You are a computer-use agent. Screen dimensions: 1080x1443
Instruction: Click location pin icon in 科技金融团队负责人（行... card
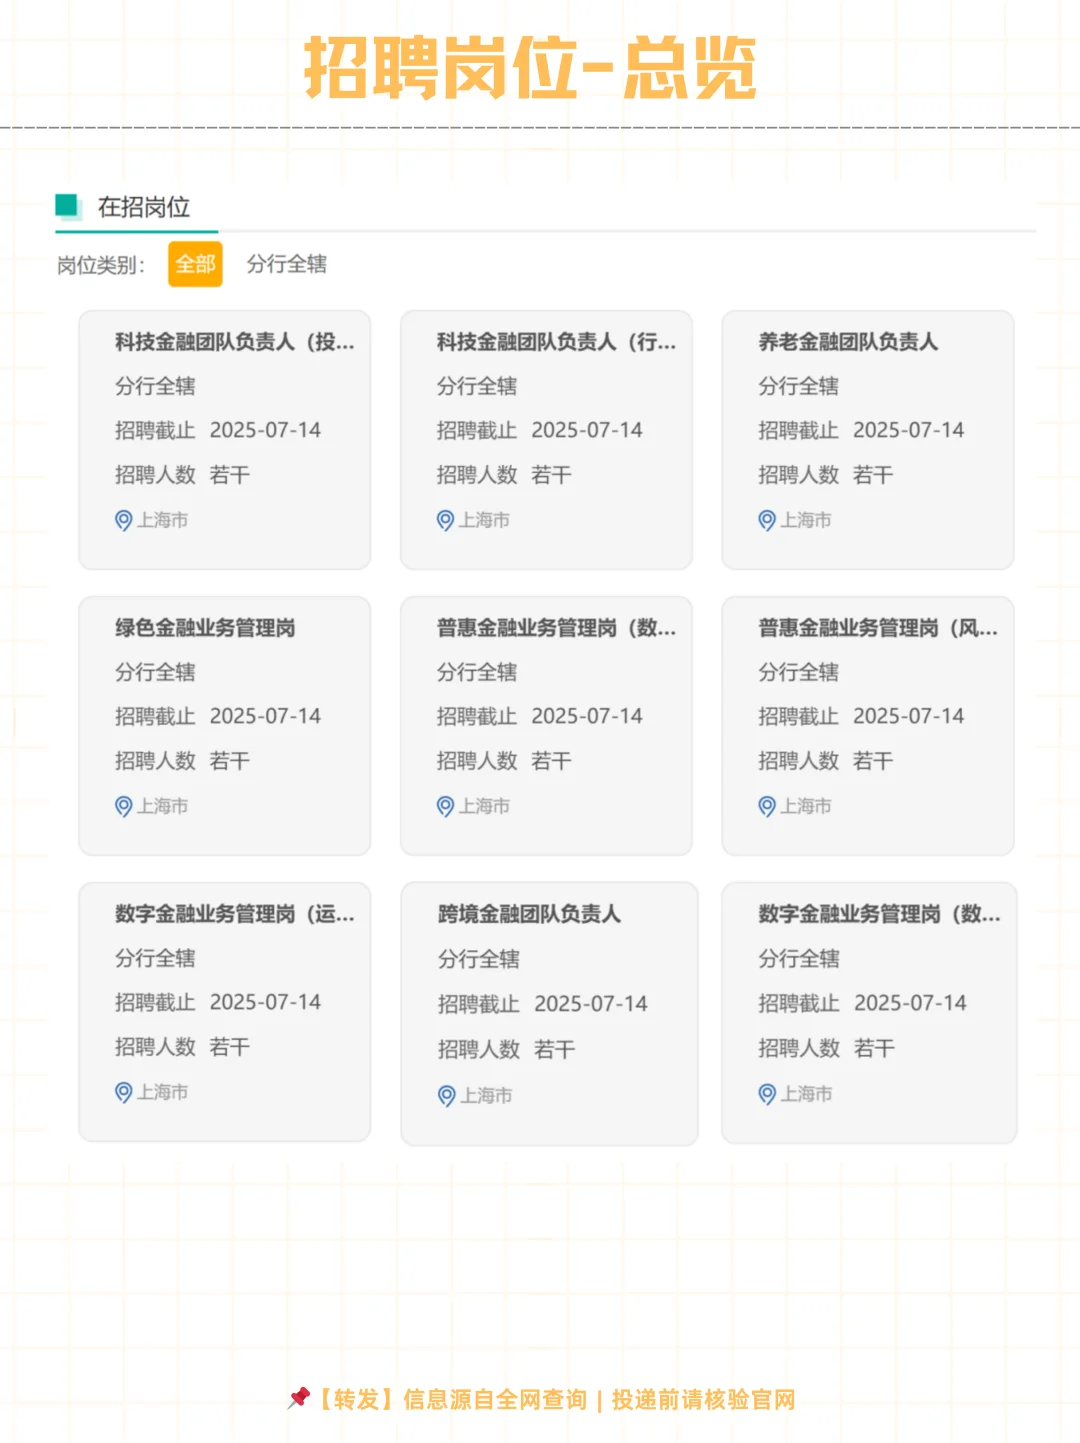[446, 520]
